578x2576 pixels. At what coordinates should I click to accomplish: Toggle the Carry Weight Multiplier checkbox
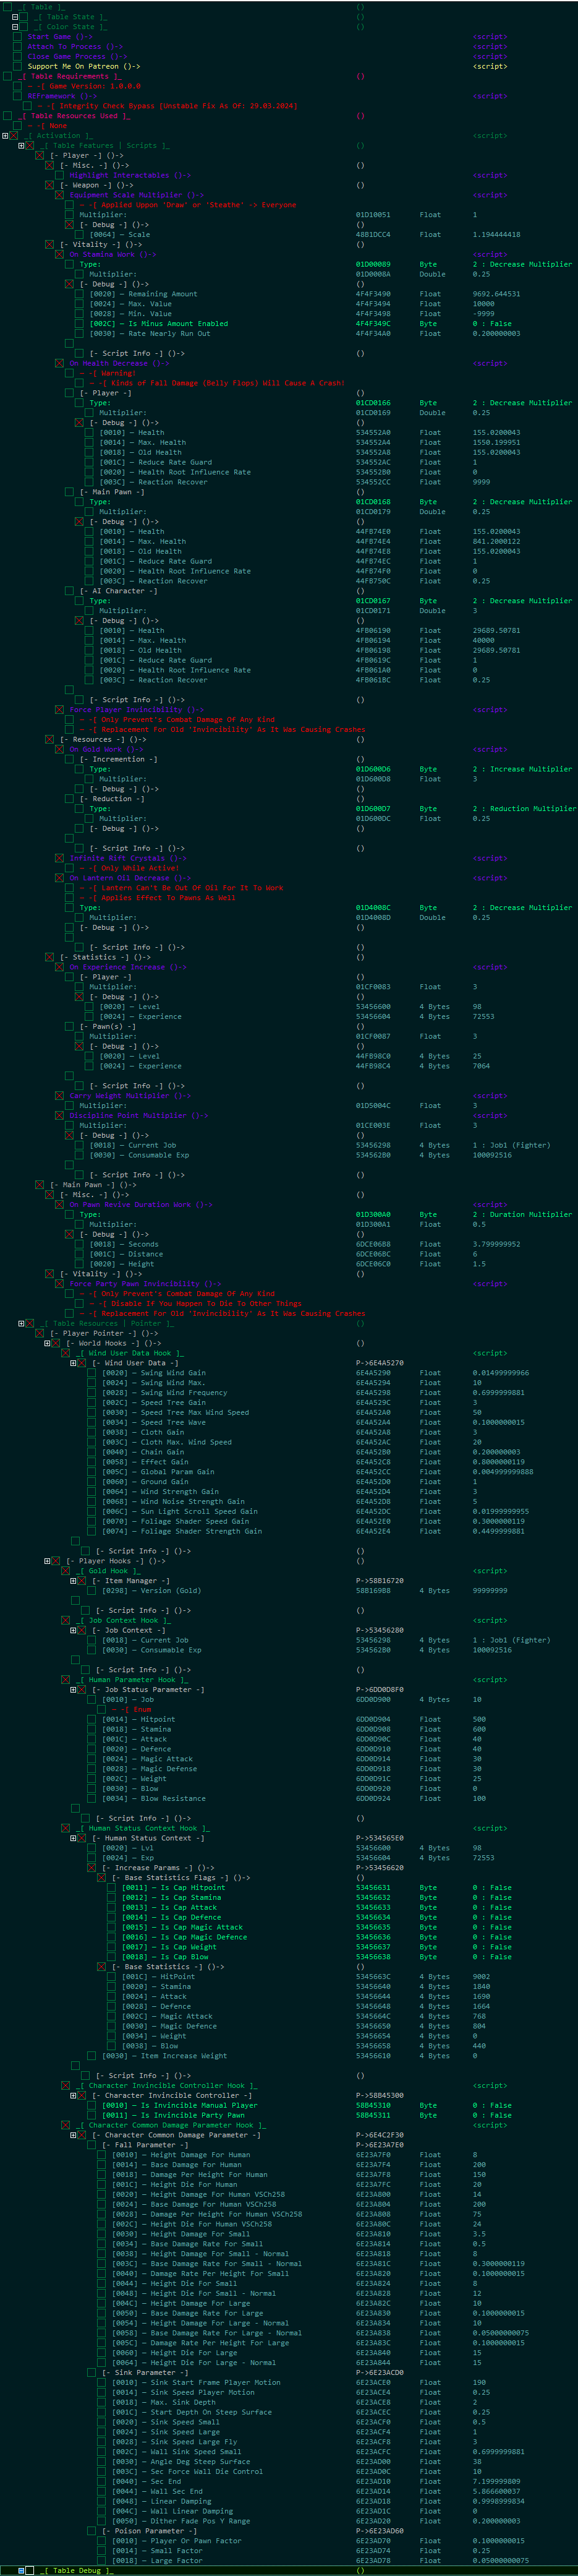pyautogui.click(x=59, y=1095)
